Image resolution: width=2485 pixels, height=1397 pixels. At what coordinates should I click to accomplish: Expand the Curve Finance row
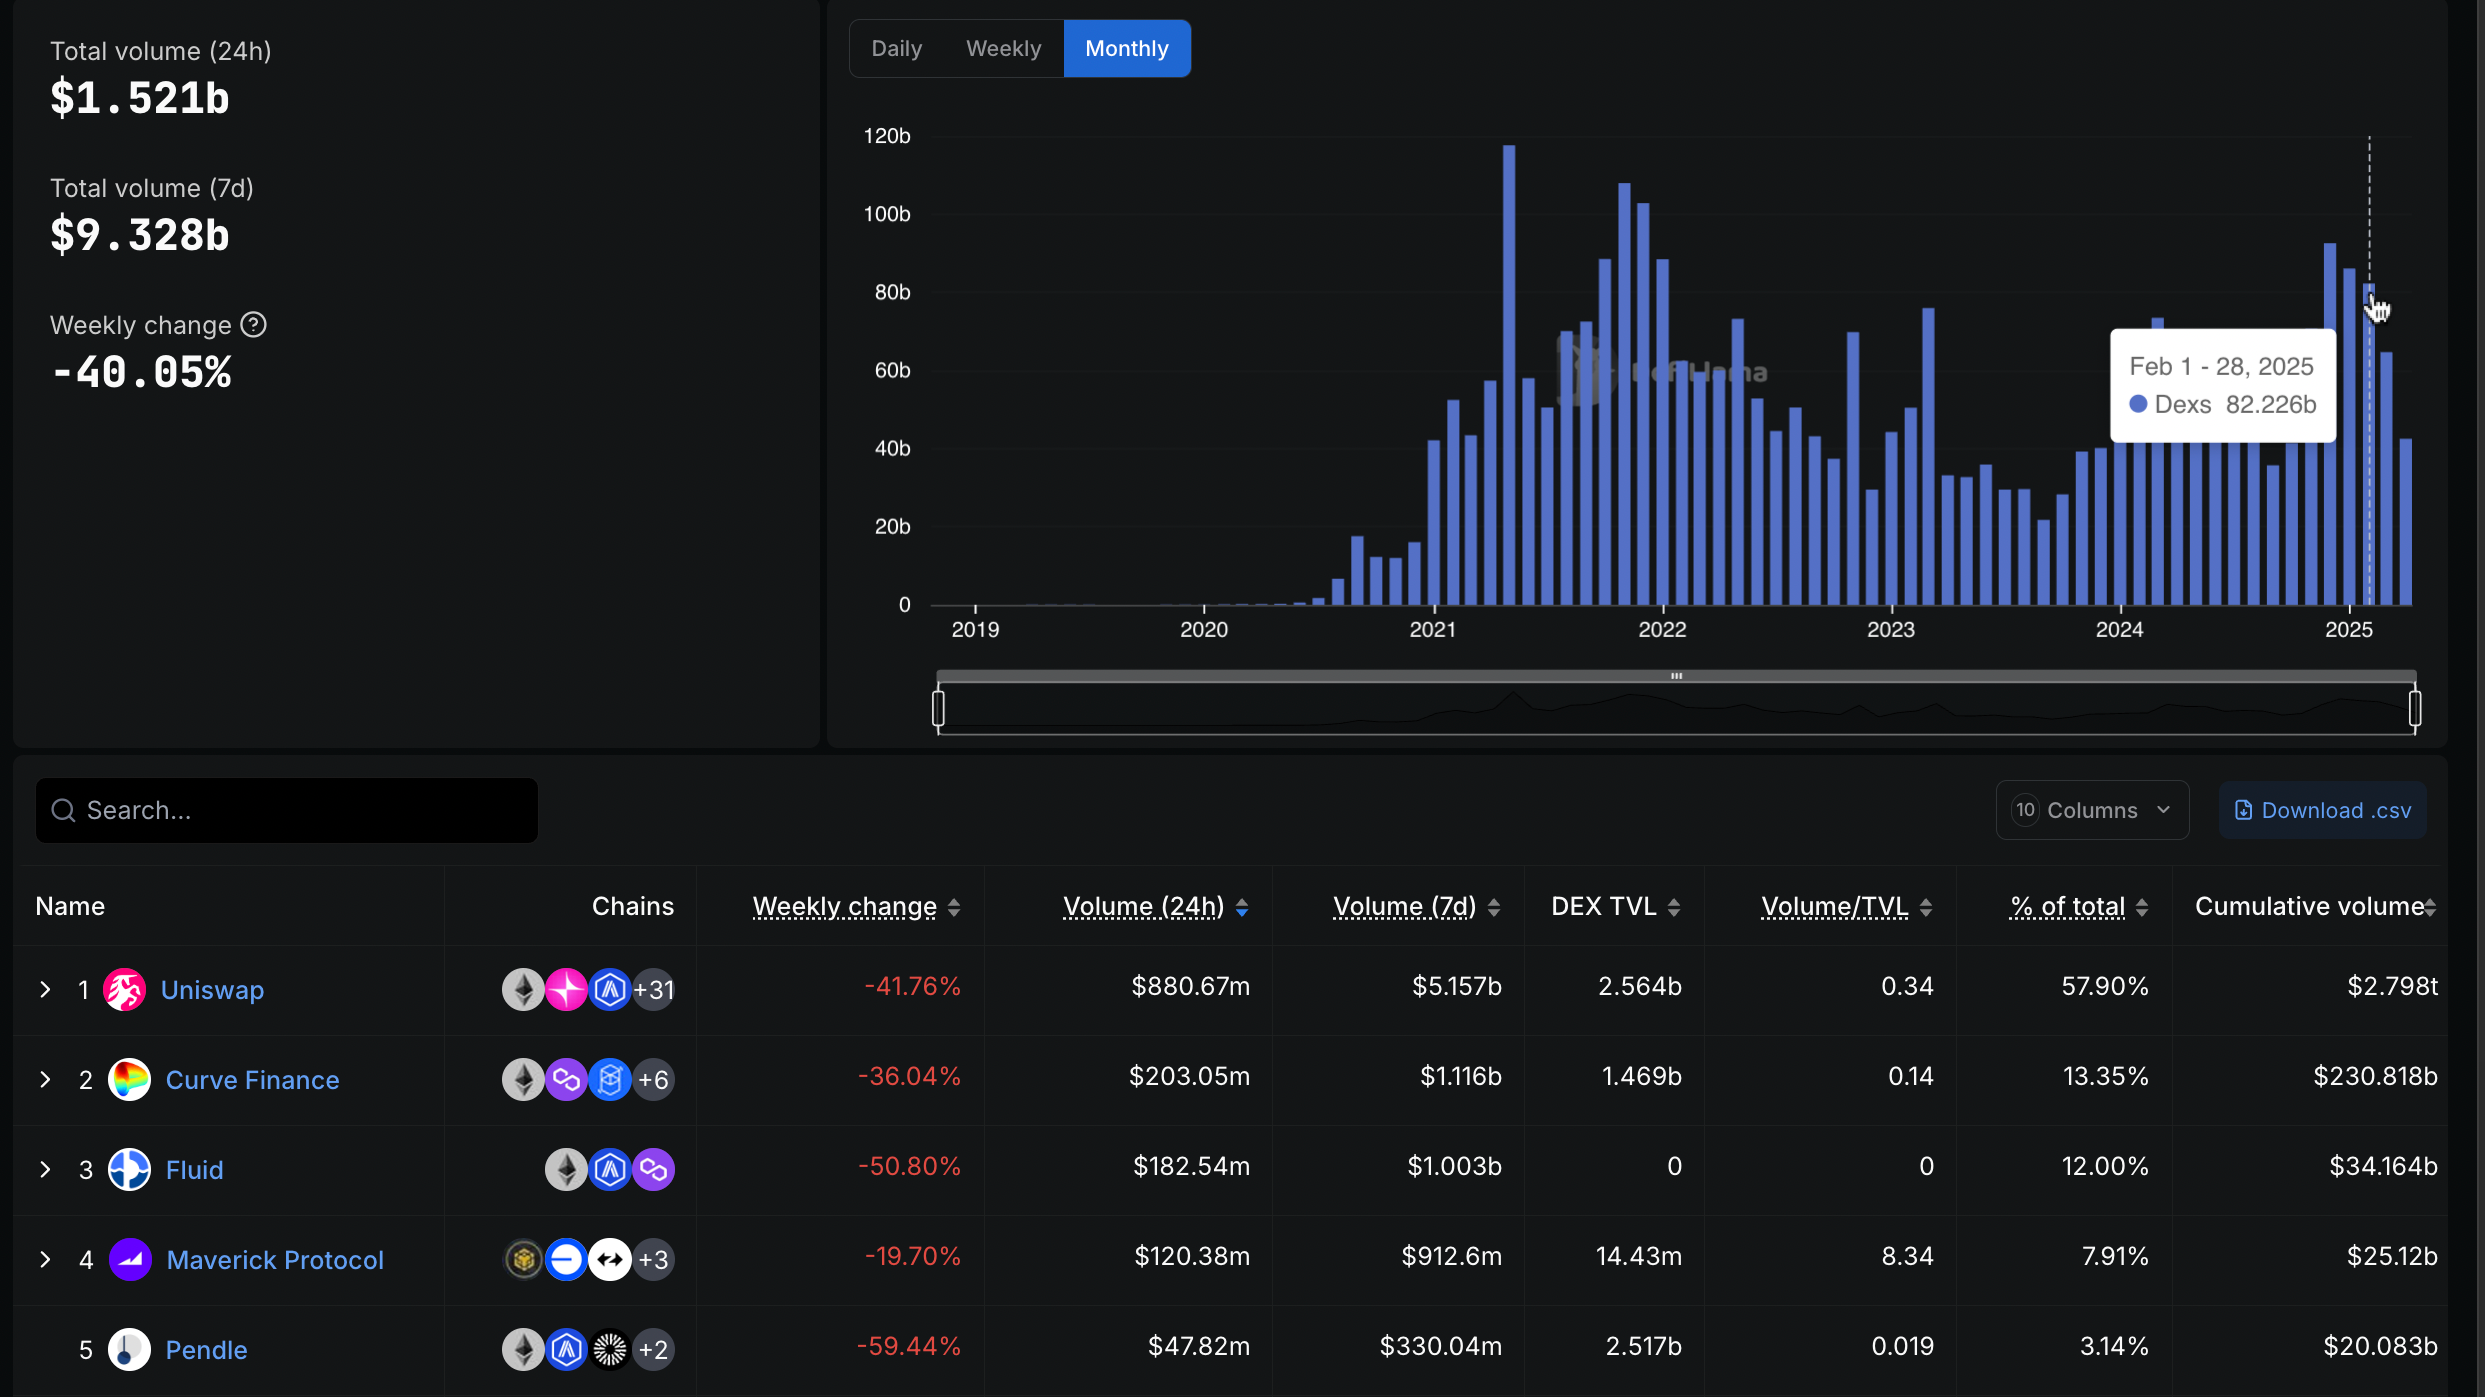[x=45, y=1079]
